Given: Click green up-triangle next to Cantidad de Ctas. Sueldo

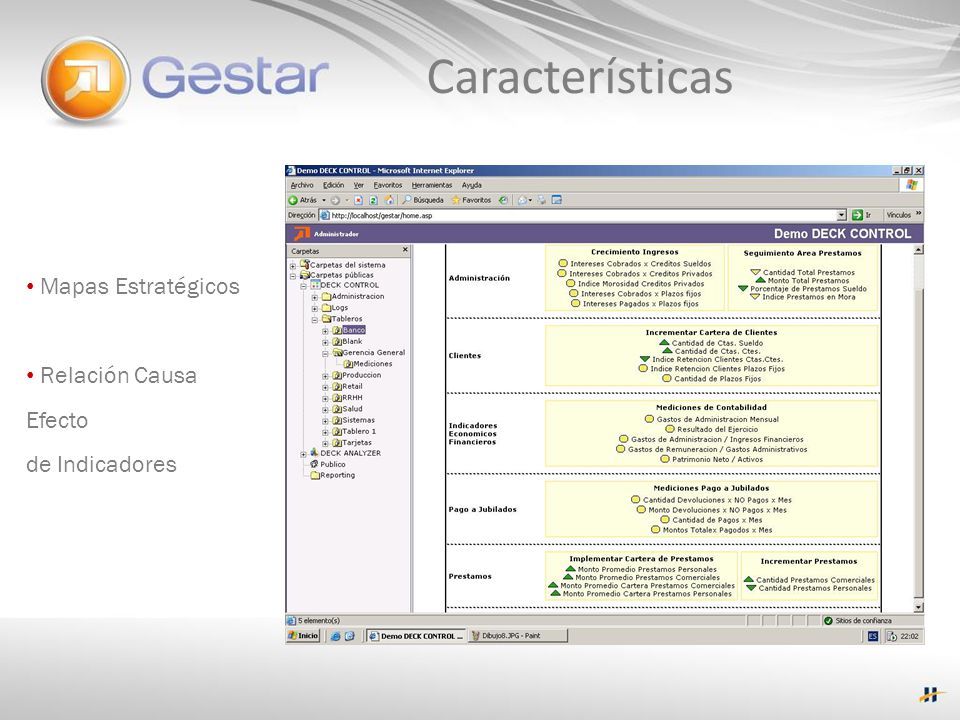Looking at the screenshot, I should (664, 343).
